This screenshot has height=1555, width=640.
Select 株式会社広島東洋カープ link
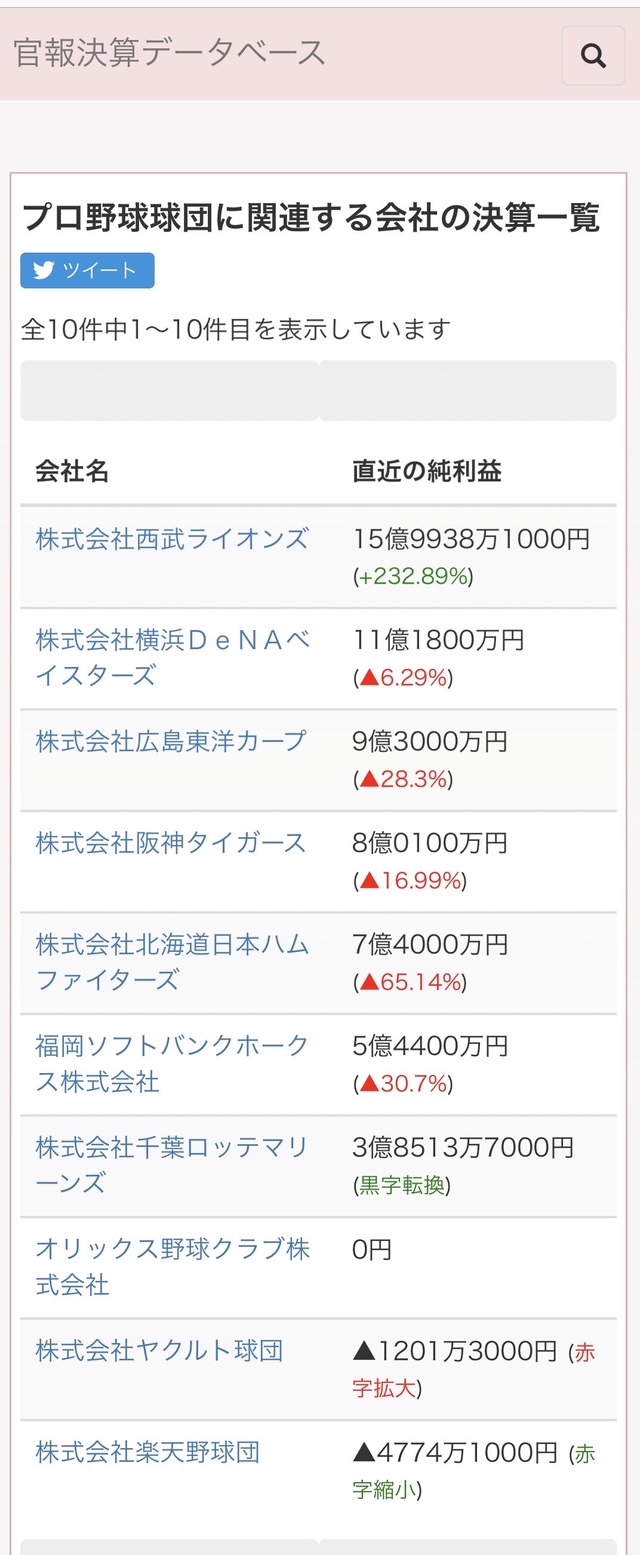[171, 741]
